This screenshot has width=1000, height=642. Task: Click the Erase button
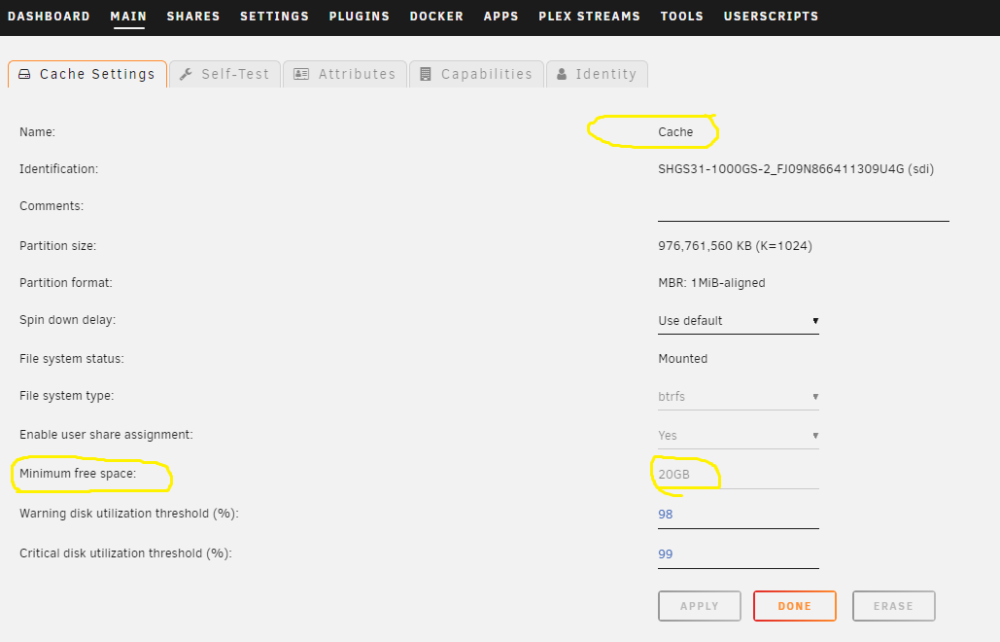(893, 606)
